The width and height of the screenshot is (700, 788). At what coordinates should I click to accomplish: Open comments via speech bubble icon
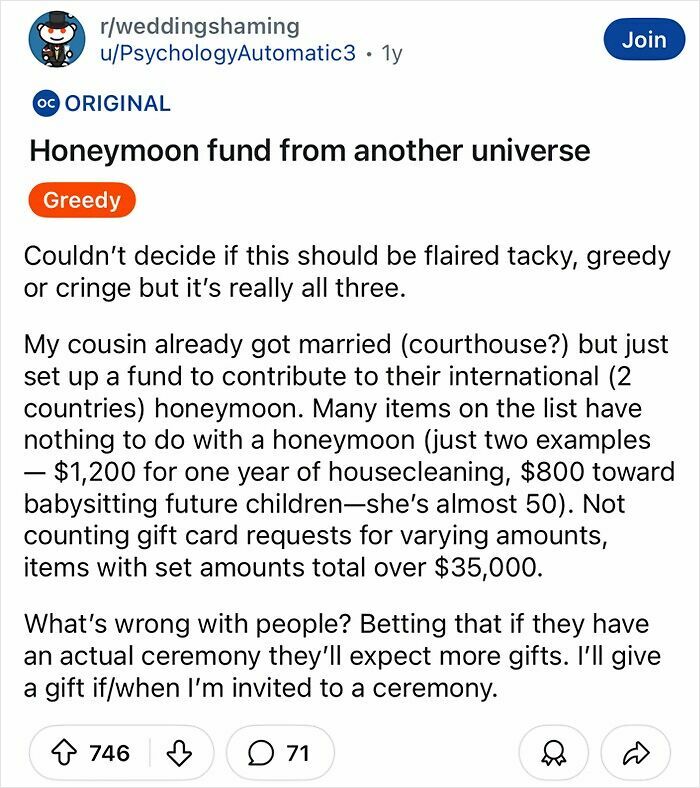[260, 753]
